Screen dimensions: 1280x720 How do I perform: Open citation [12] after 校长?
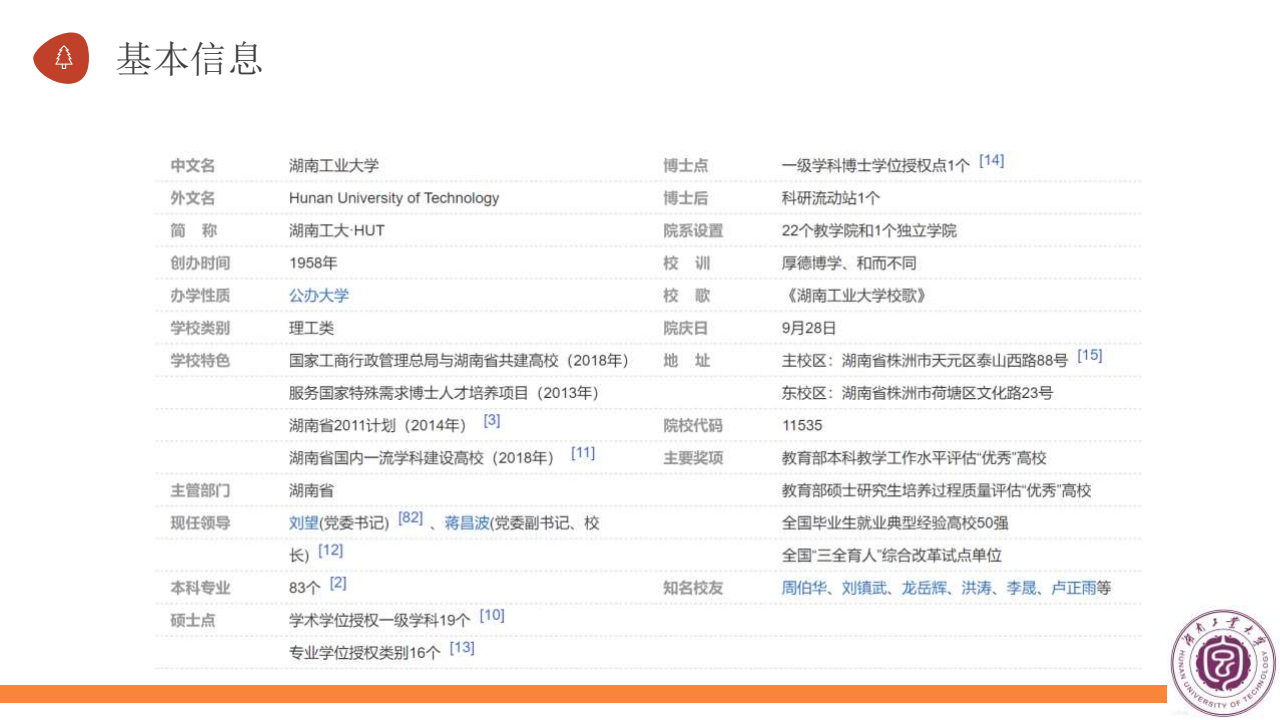tap(330, 551)
